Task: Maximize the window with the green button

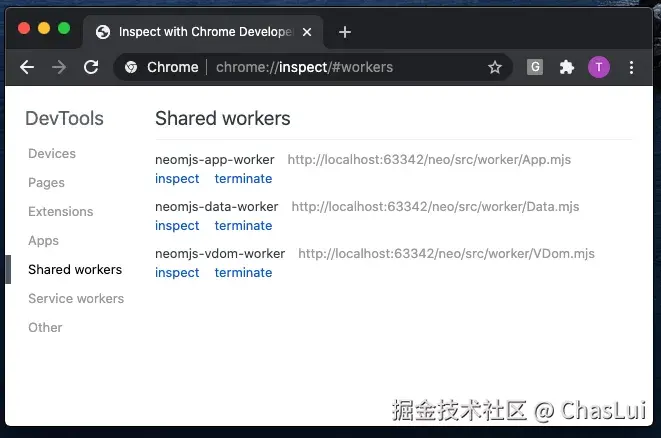Action: pos(64,28)
